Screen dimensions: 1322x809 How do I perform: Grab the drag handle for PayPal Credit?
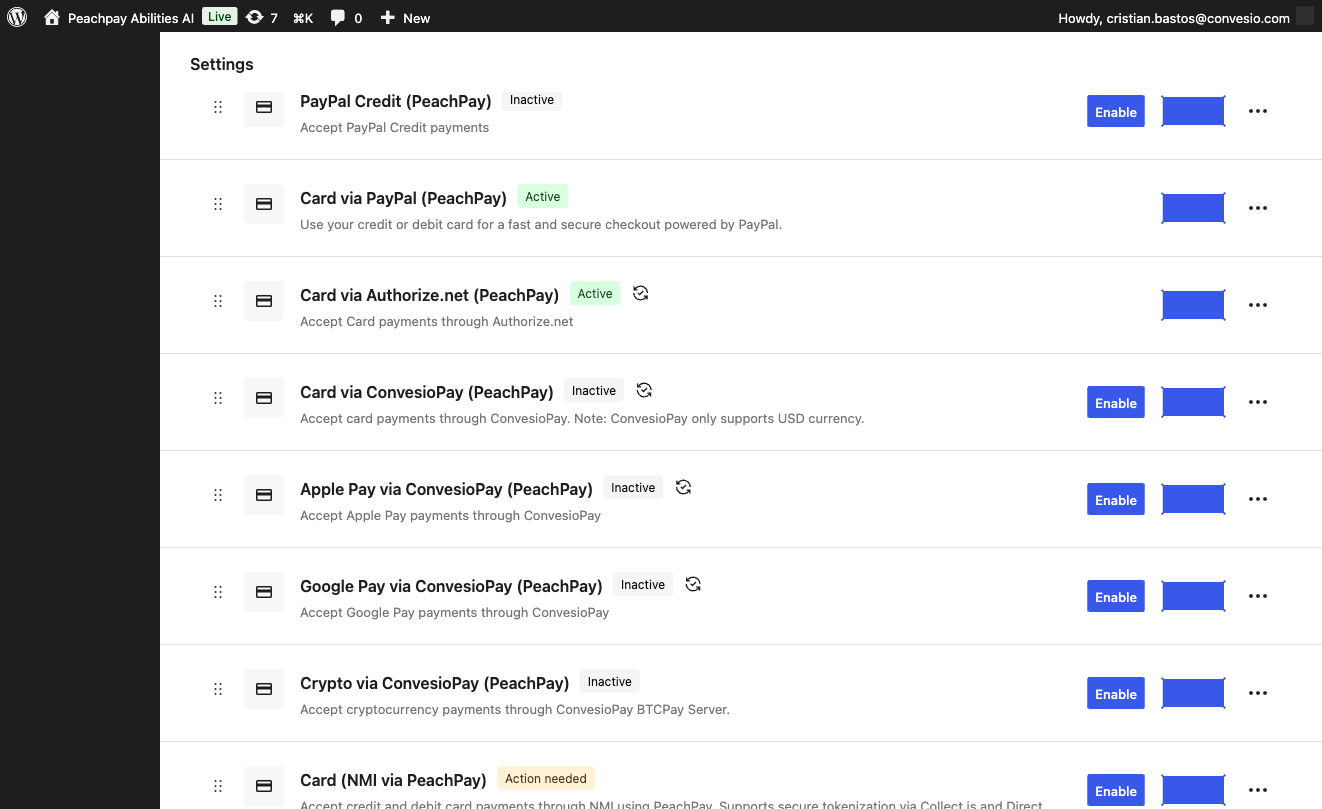[x=218, y=107]
